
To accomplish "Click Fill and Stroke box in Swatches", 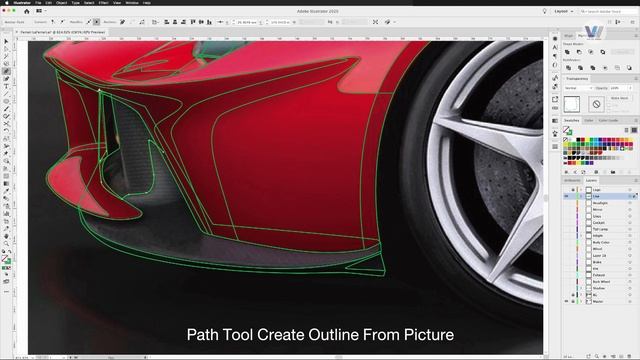I will [x=567, y=131].
